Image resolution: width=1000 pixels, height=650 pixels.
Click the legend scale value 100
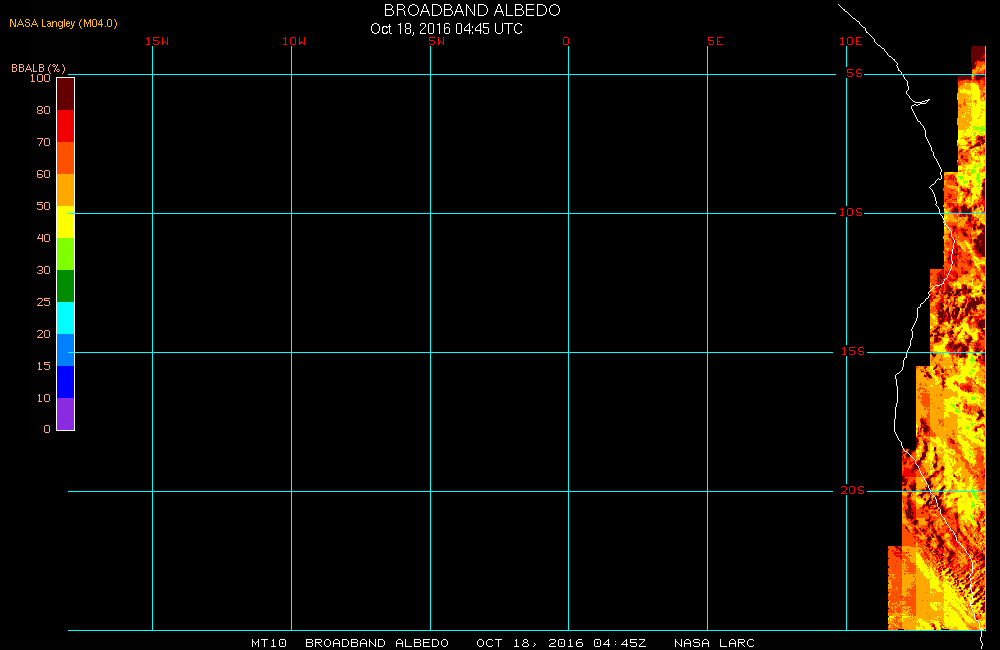[x=40, y=78]
